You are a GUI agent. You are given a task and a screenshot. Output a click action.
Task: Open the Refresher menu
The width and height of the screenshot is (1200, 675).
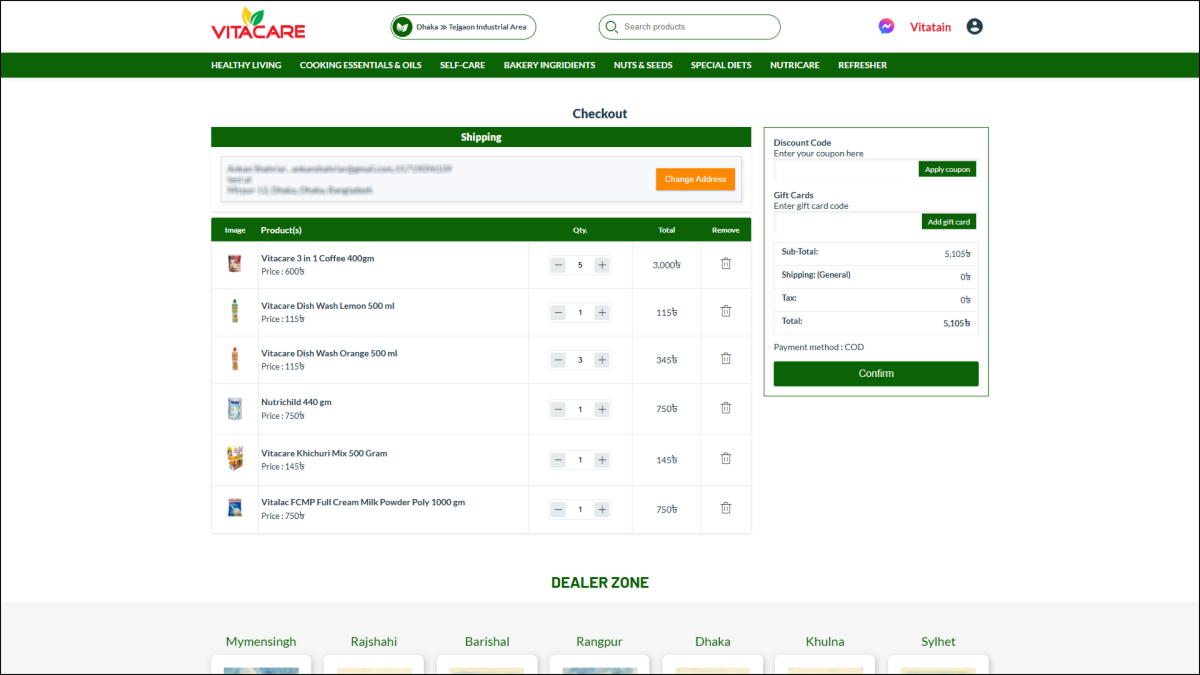tap(862, 65)
